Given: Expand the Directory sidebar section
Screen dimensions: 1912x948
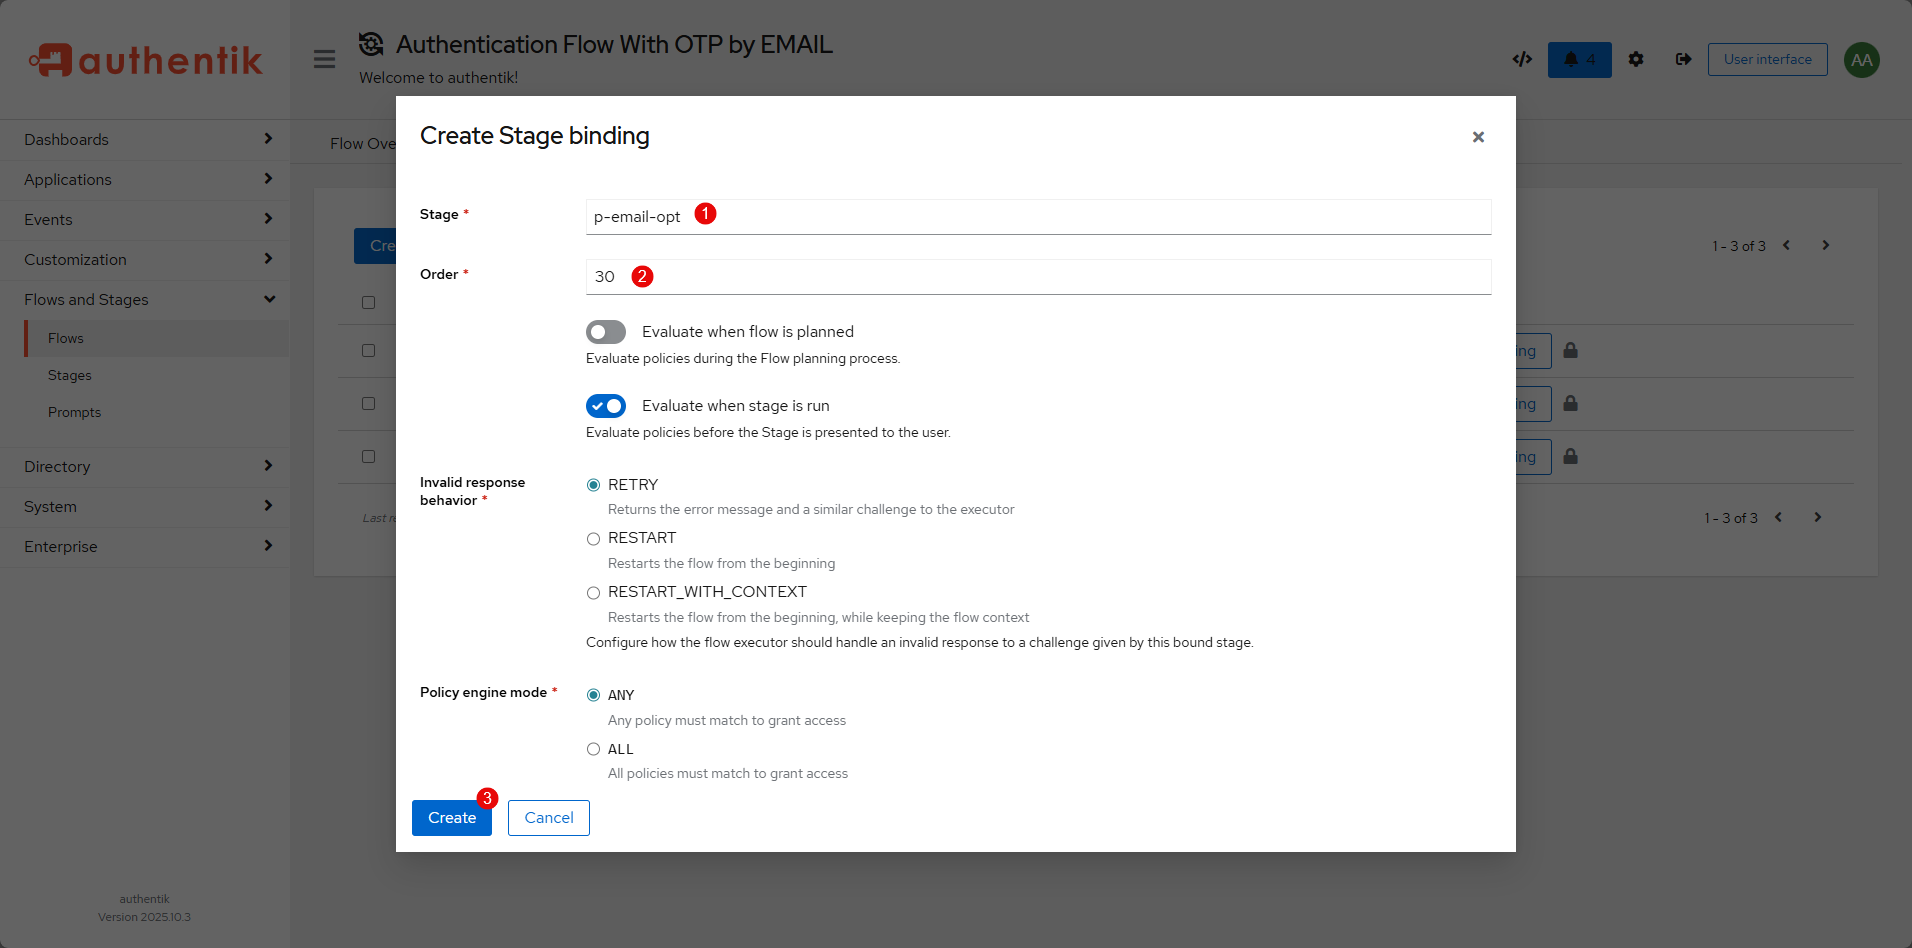Looking at the screenshot, I should (145, 467).
